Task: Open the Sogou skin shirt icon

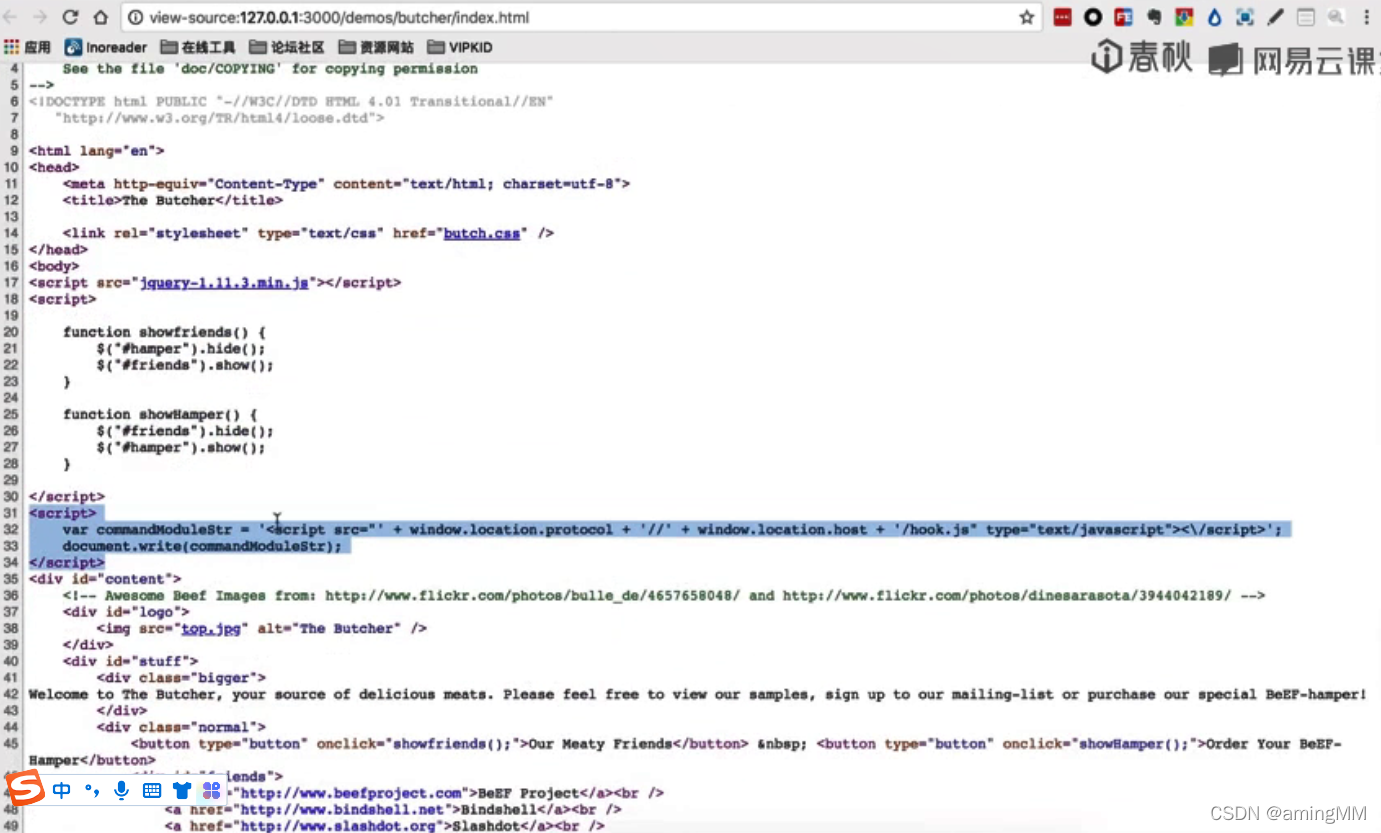Action: coord(181,790)
